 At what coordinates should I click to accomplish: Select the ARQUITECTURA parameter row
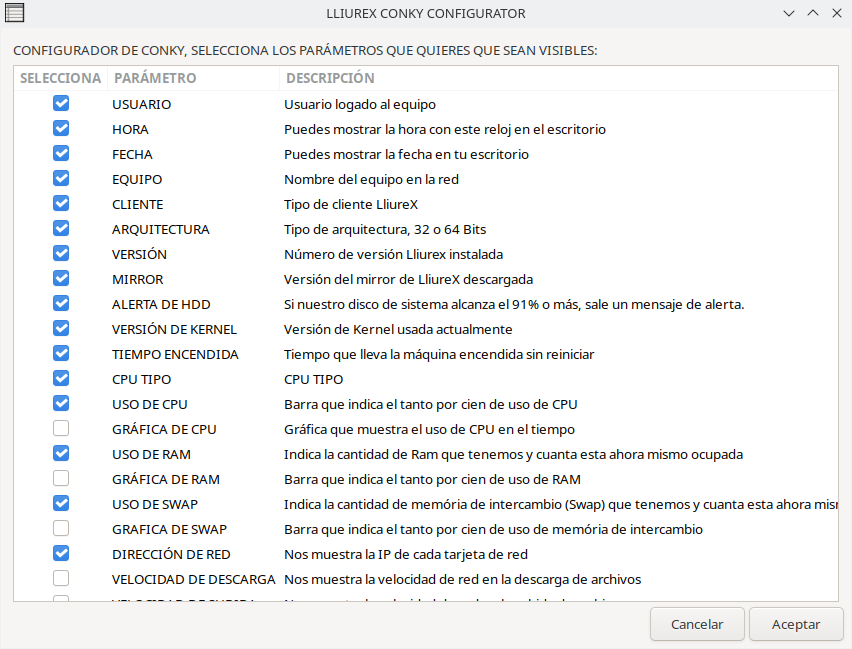coord(160,229)
